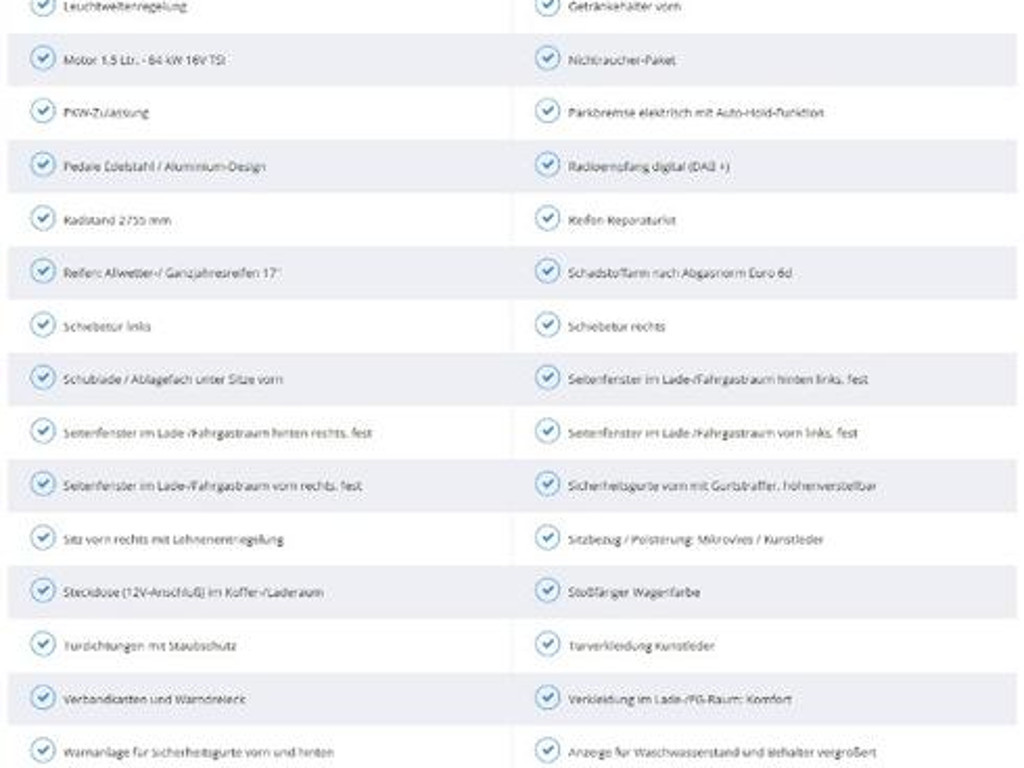This screenshot has width=1024, height=768.
Task: Click the check icon next to Stoßfänger Wagenfarbe
Action: (547, 591)
